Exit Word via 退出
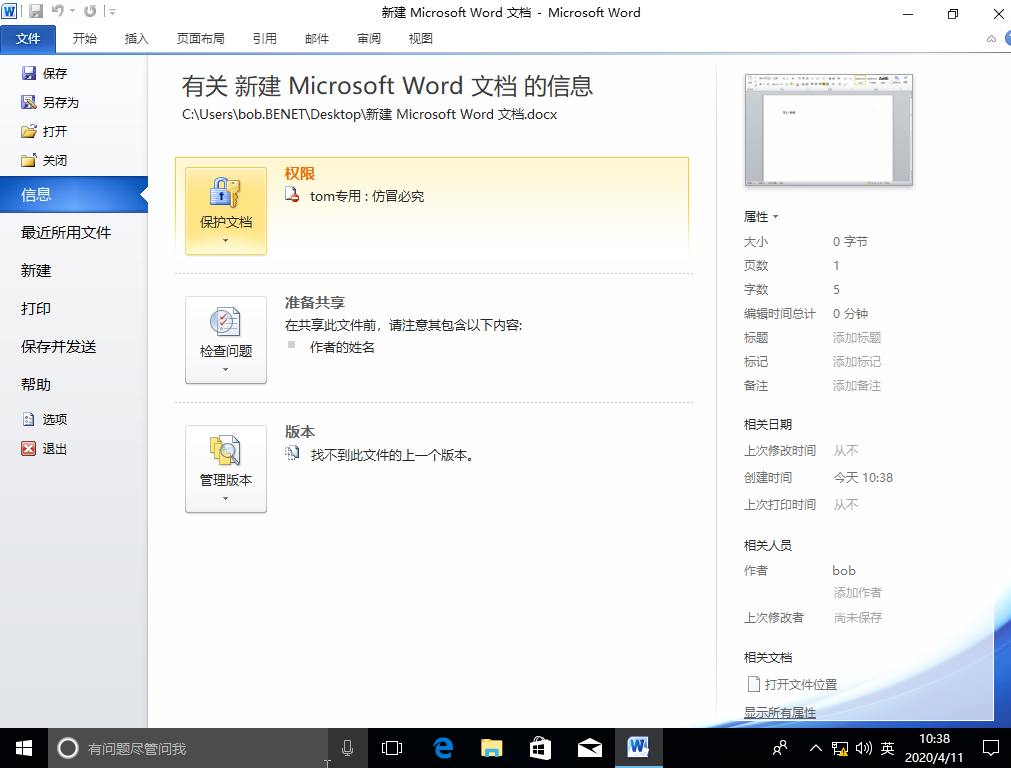Image resolution: width=1011 pixels, height=768 pixels. (x=44, y=448)
